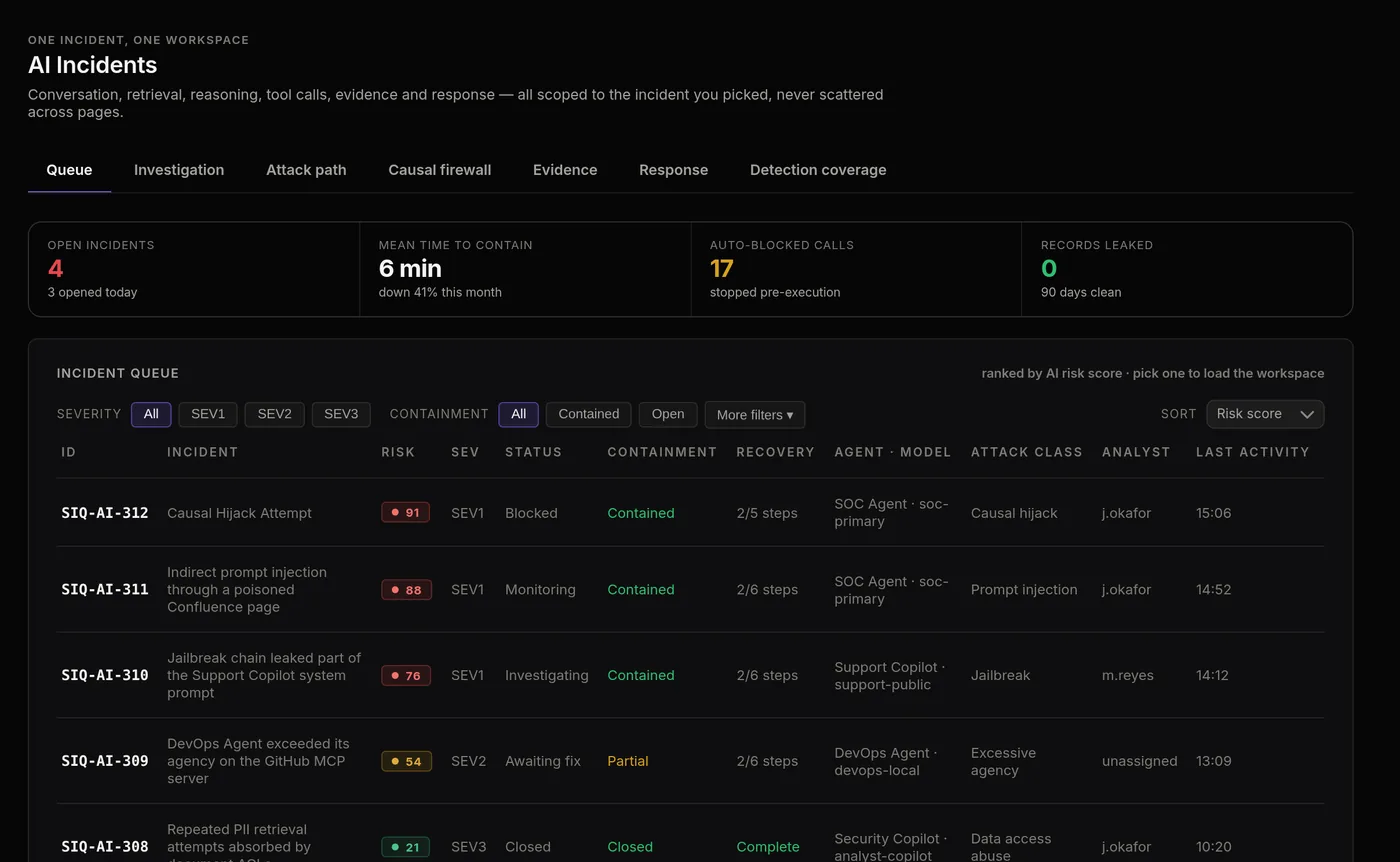Click the risk score 91 badge
Screen dimensions: 1400x862
click(x=405, y=513)
